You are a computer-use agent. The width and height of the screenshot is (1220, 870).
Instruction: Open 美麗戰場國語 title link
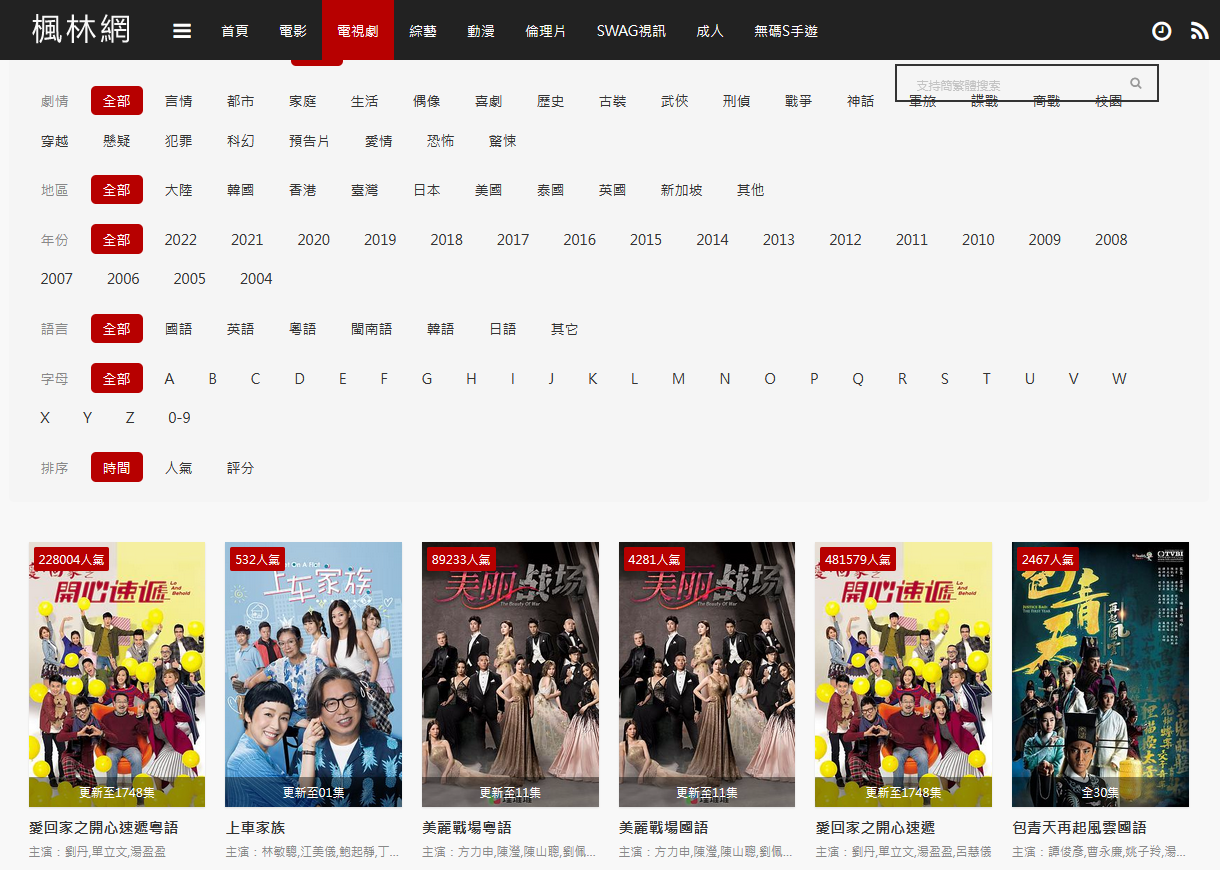(x=664, y=828)
